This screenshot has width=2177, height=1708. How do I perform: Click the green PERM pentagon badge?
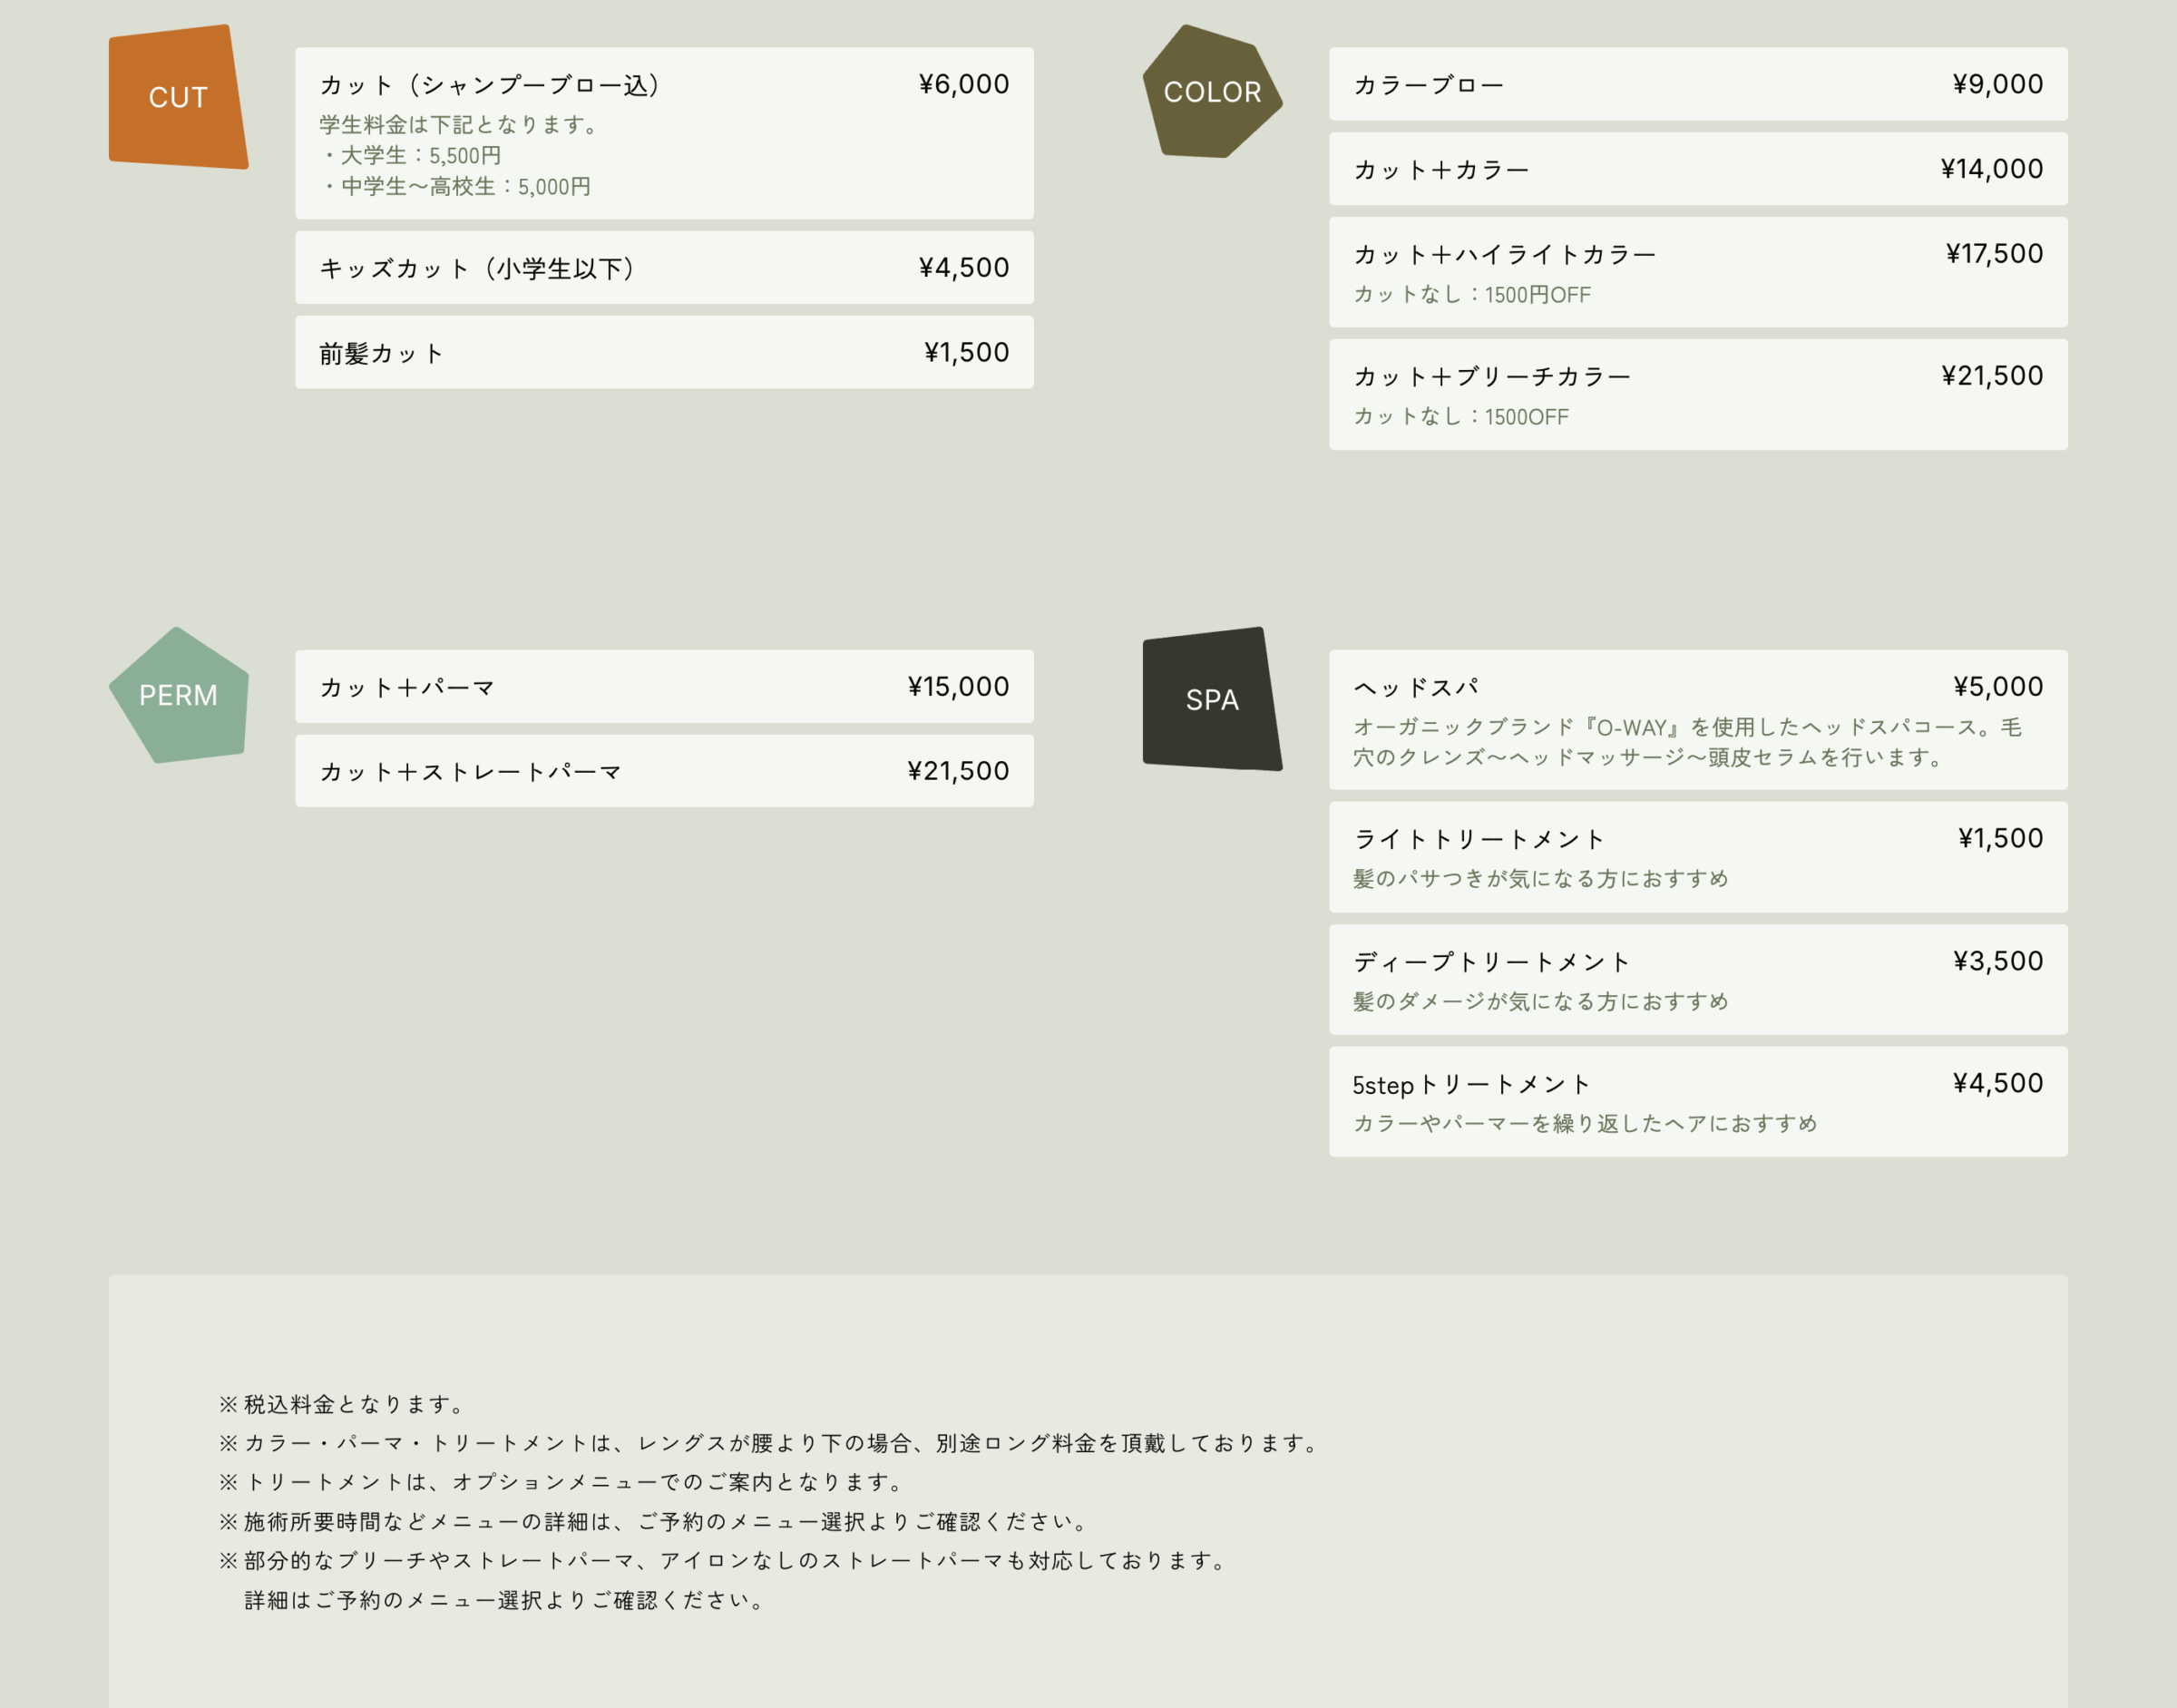pyautogui.click(x=178, y=695)
